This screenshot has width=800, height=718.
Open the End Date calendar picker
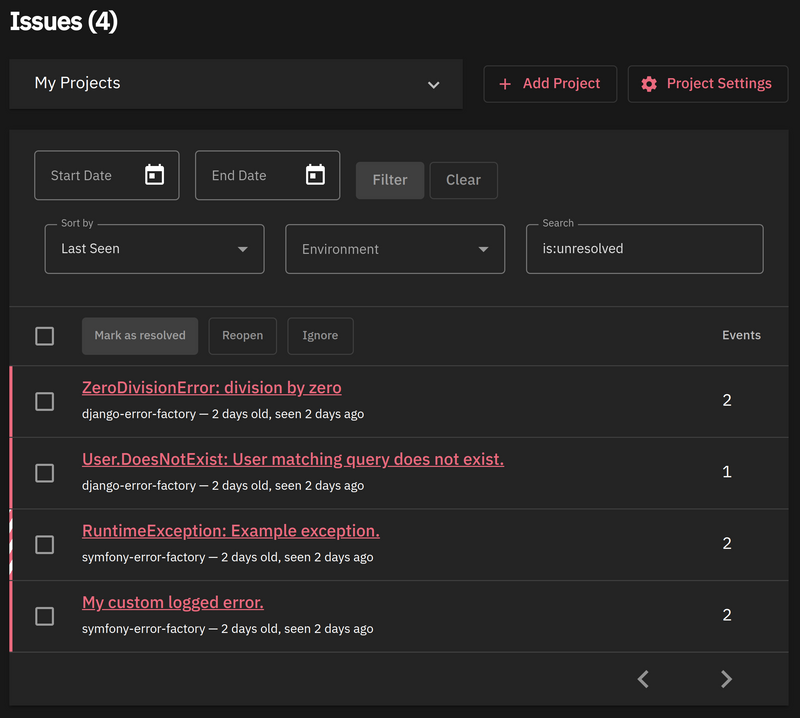[315, 174]
